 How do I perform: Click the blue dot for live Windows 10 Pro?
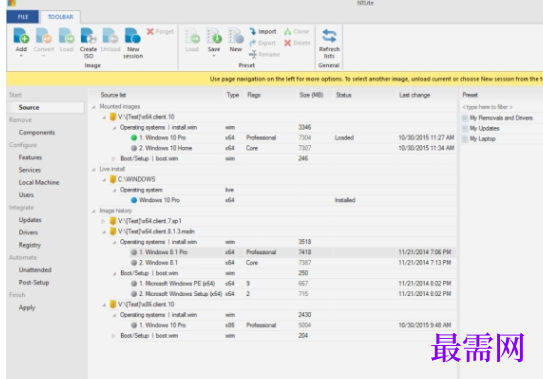pyautogui.click(x=134, y=200)
